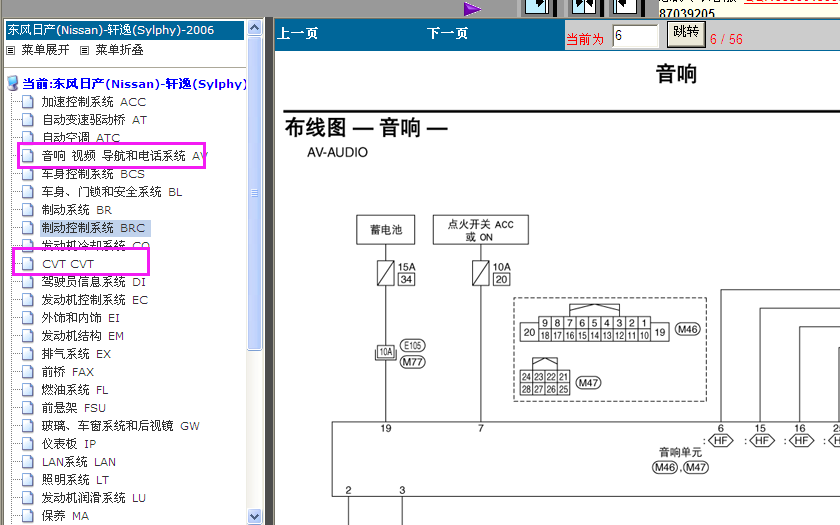Click the page icon next to CVT CVT
This screenshot has height=525, width=840.
pyautogui.click(x=28, y=264)
